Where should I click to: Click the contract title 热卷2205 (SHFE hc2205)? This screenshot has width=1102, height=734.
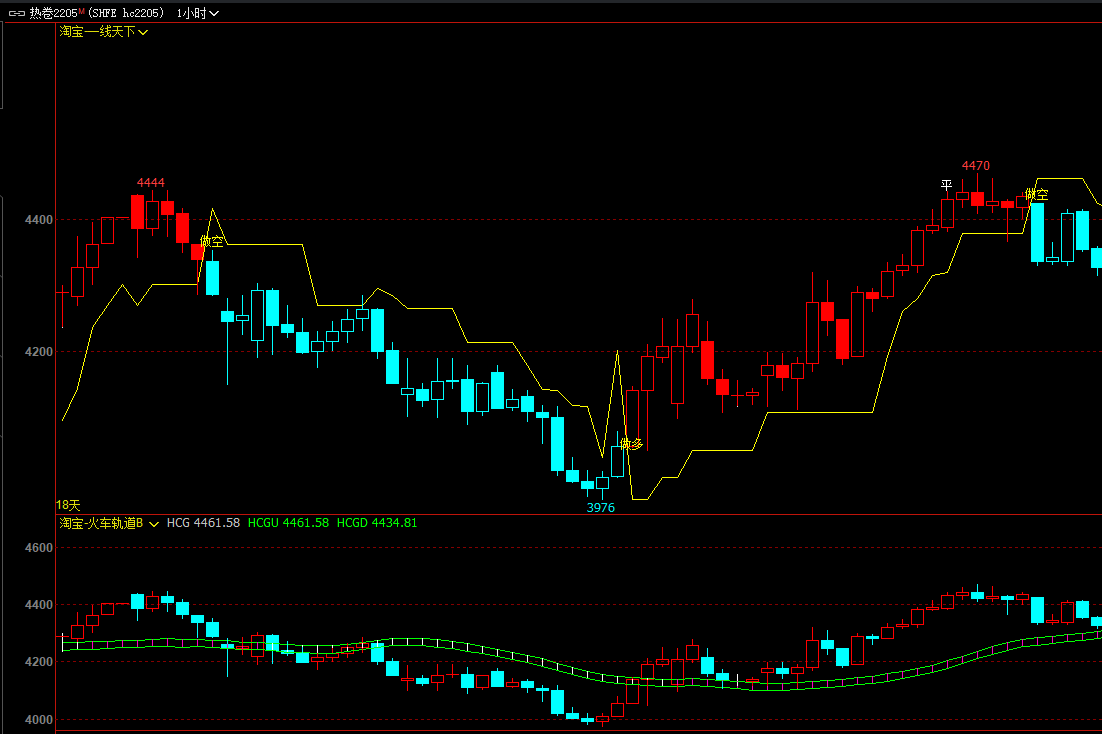(x=96, y=13)
